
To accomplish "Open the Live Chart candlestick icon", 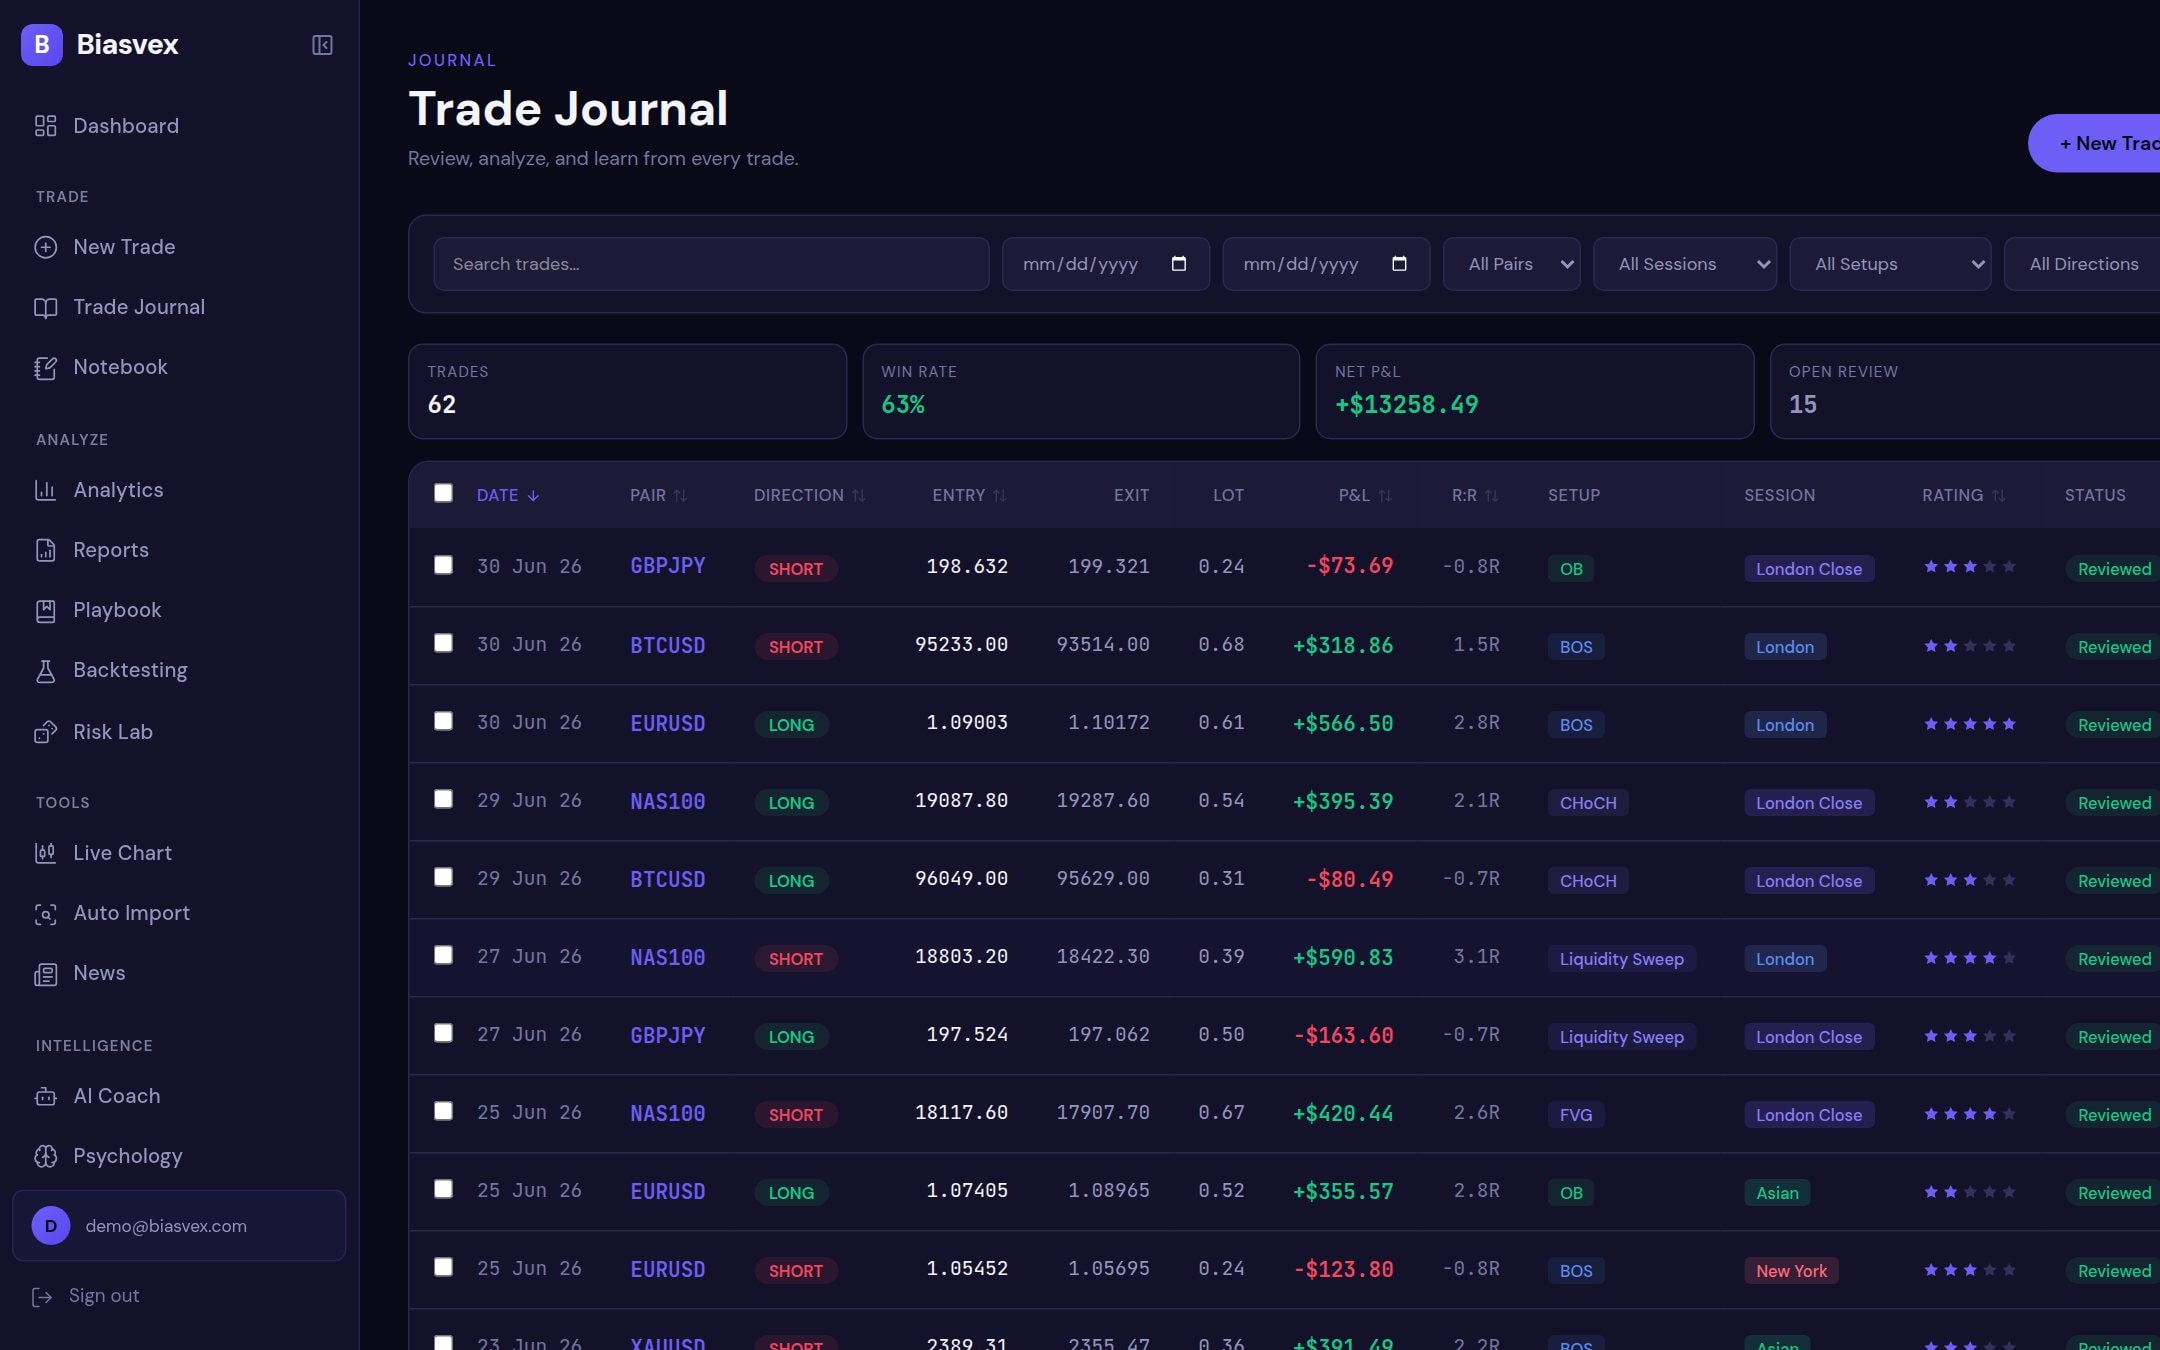I will pyautogui.click(x=46, y=853).
